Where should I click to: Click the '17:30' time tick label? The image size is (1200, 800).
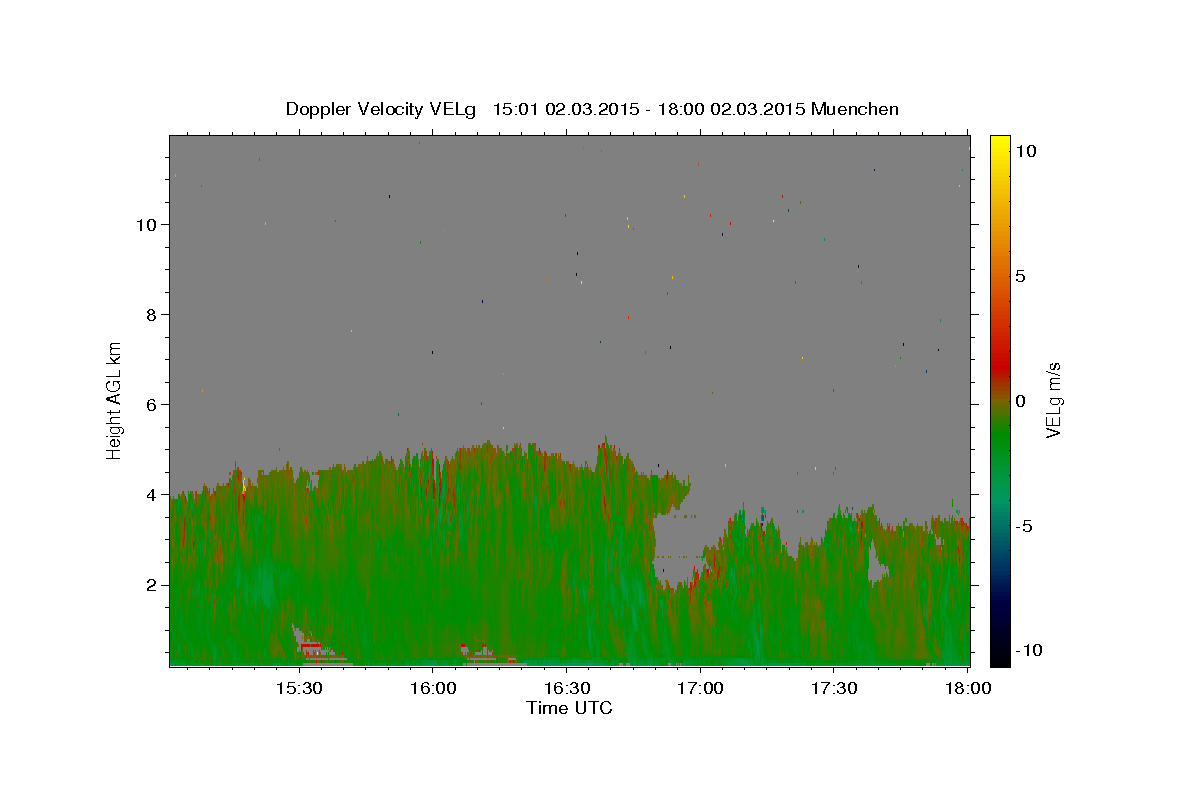point(833,688)
